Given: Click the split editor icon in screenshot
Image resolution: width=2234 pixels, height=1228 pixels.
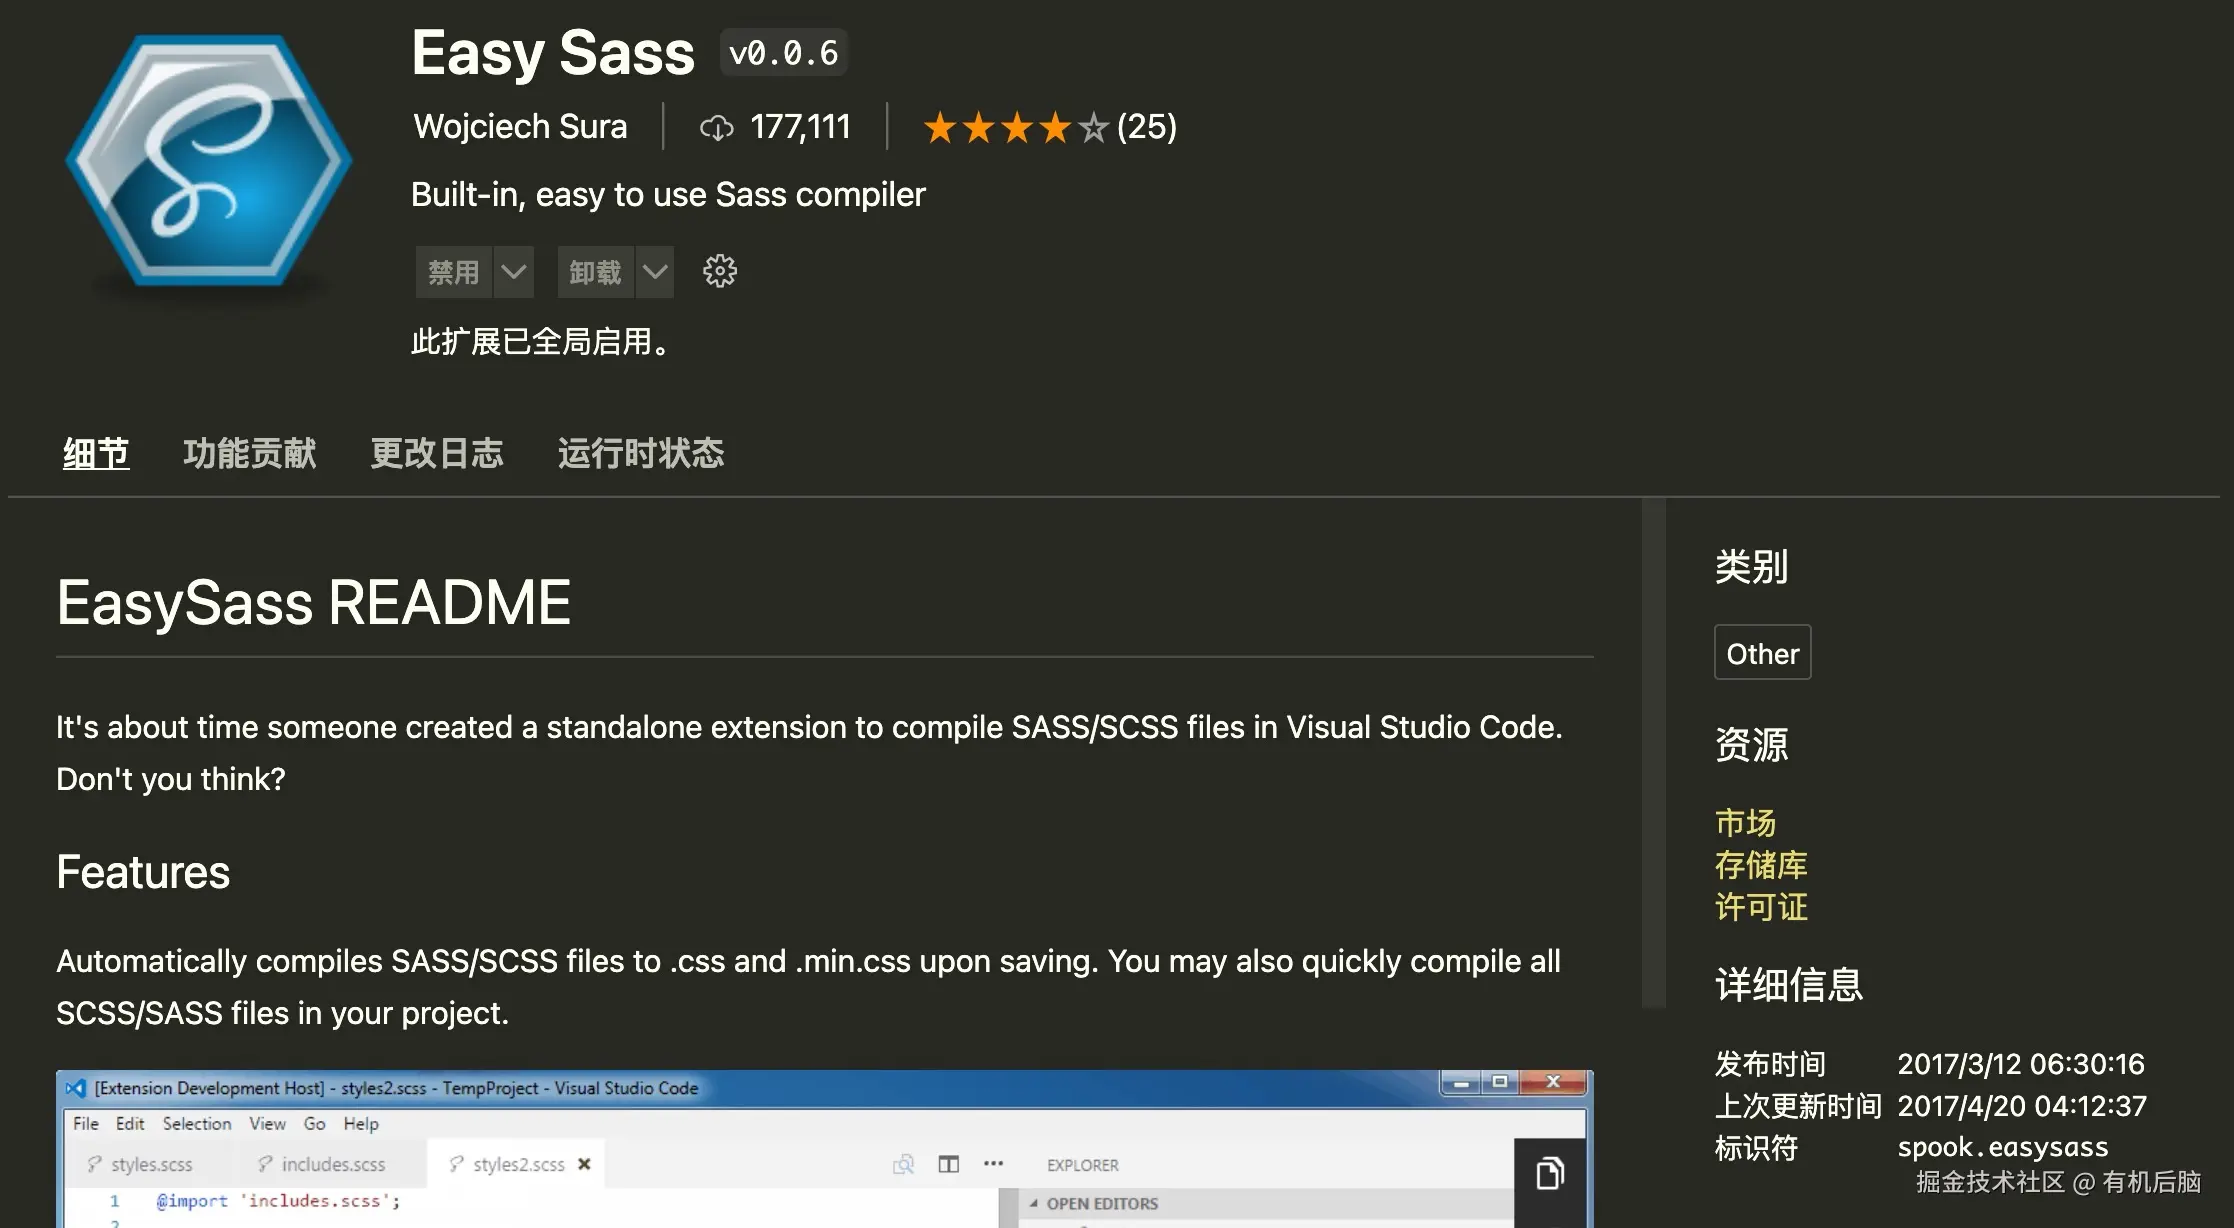Looking at the screenshot, I should tap(948, 1164).
